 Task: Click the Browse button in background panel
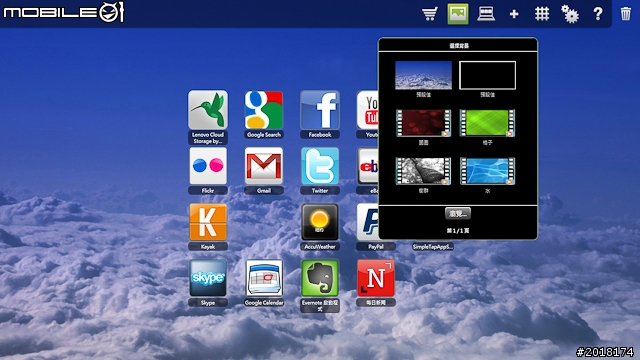[x=458, y=213]
